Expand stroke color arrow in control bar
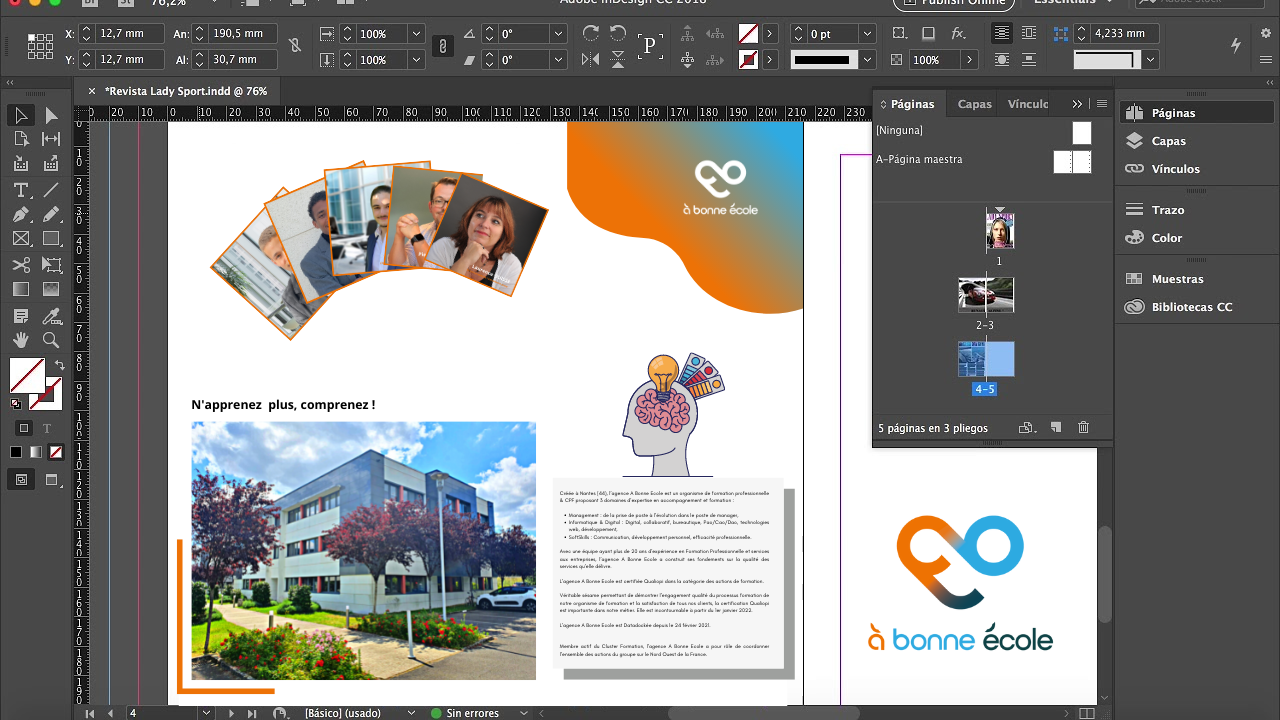This screenshot has width=1280, height=720. pos(770,60)
